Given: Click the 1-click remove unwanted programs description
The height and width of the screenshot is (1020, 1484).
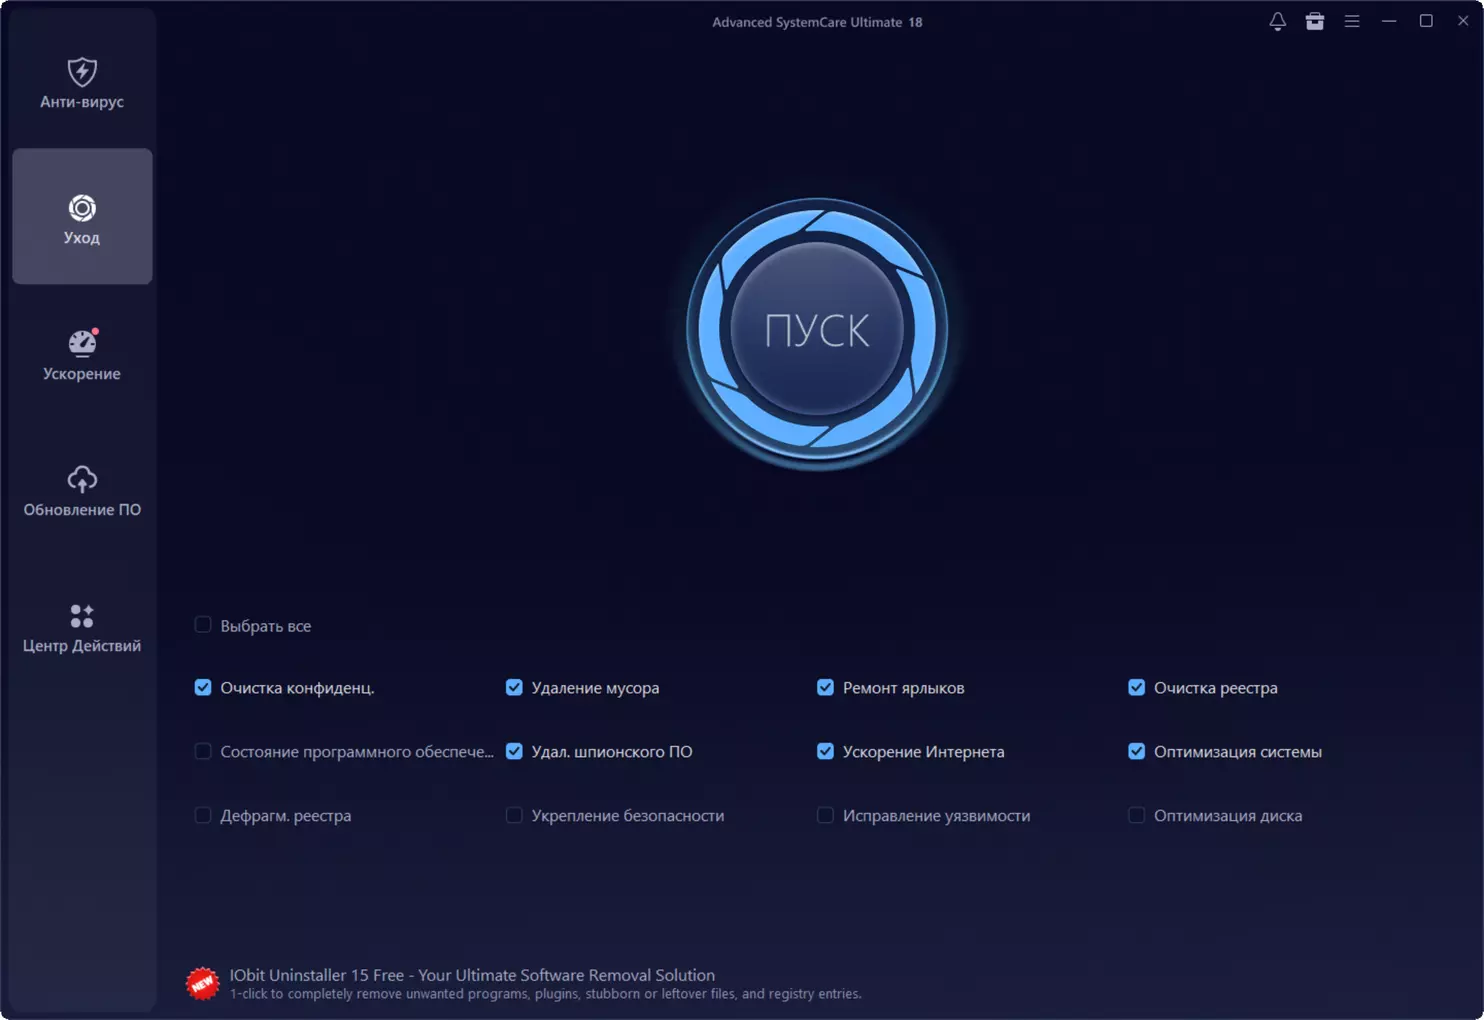Looking at the screenshot, I should [x=545, y=994].
